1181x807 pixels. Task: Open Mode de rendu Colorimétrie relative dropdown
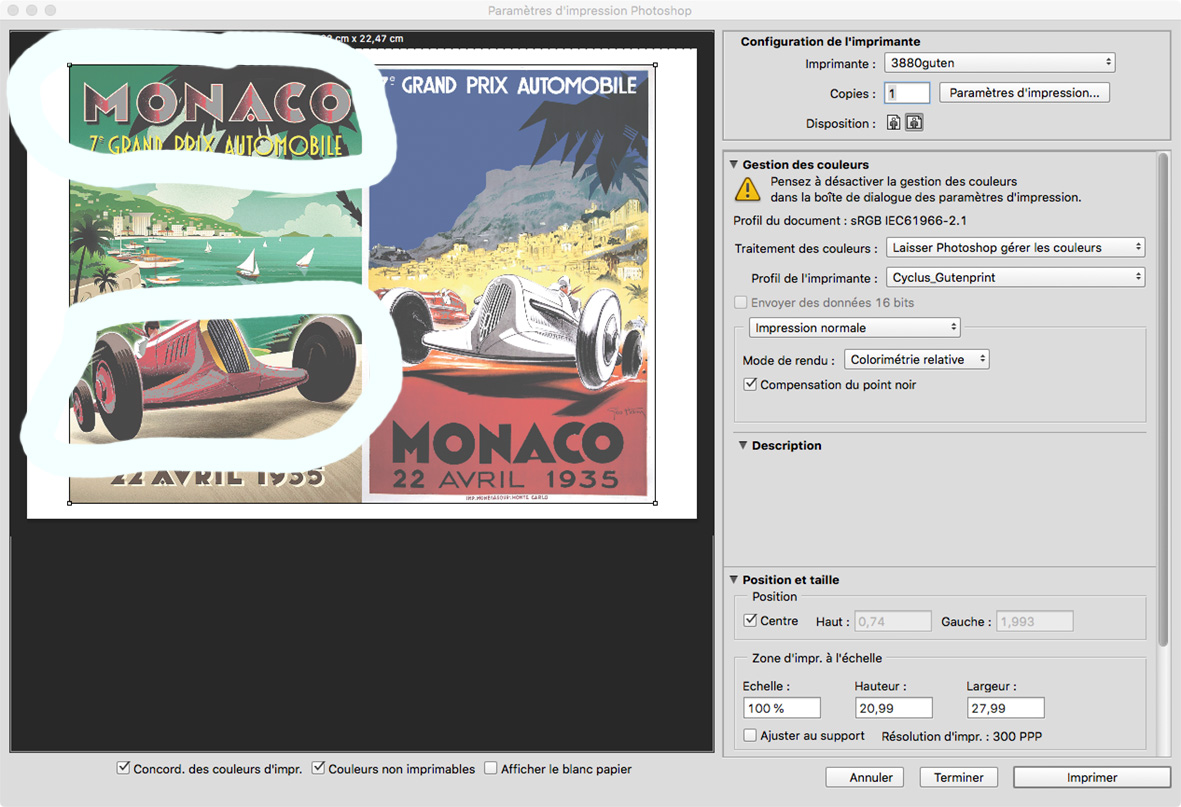click(x=917, y=359)
